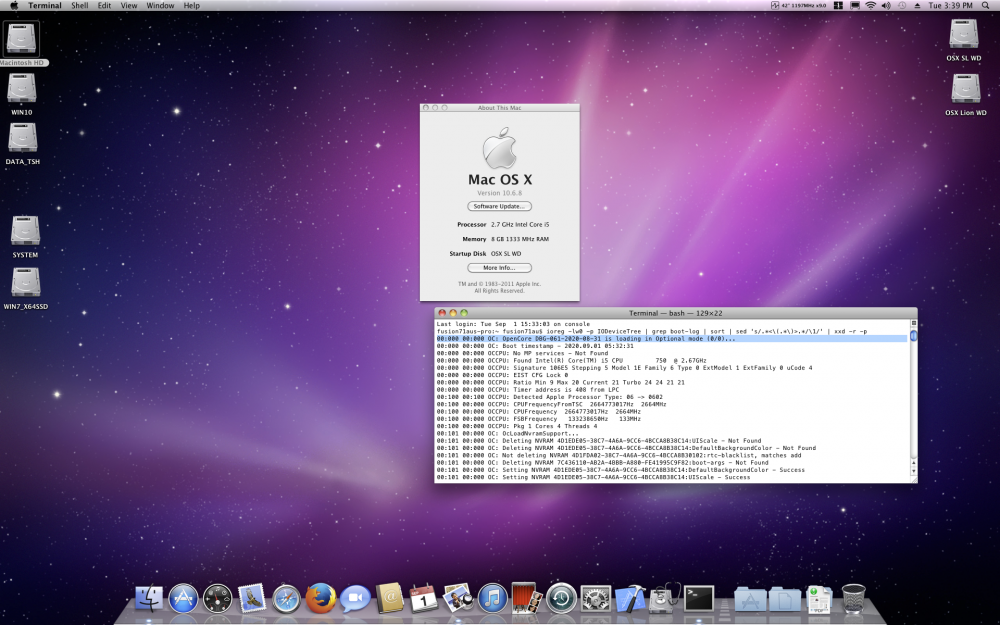
Task: Minimize Terminal with the yellow button
Action: click(453, 313)
